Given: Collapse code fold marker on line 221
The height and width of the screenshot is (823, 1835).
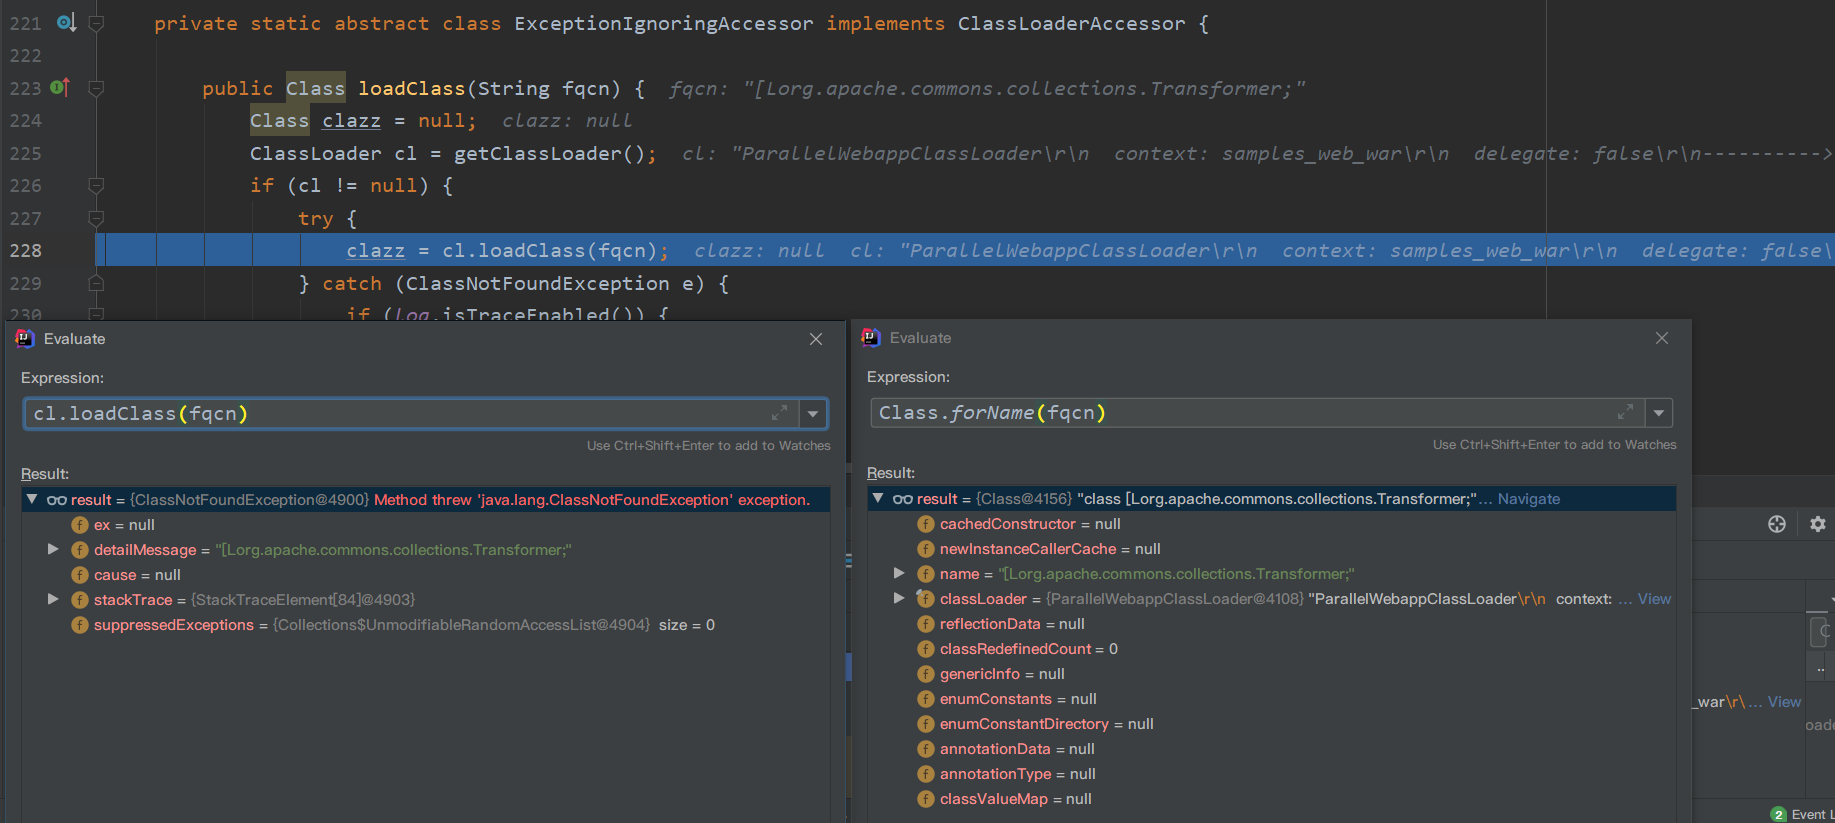Looking at the screenshot, I should [x=96, y=23].
